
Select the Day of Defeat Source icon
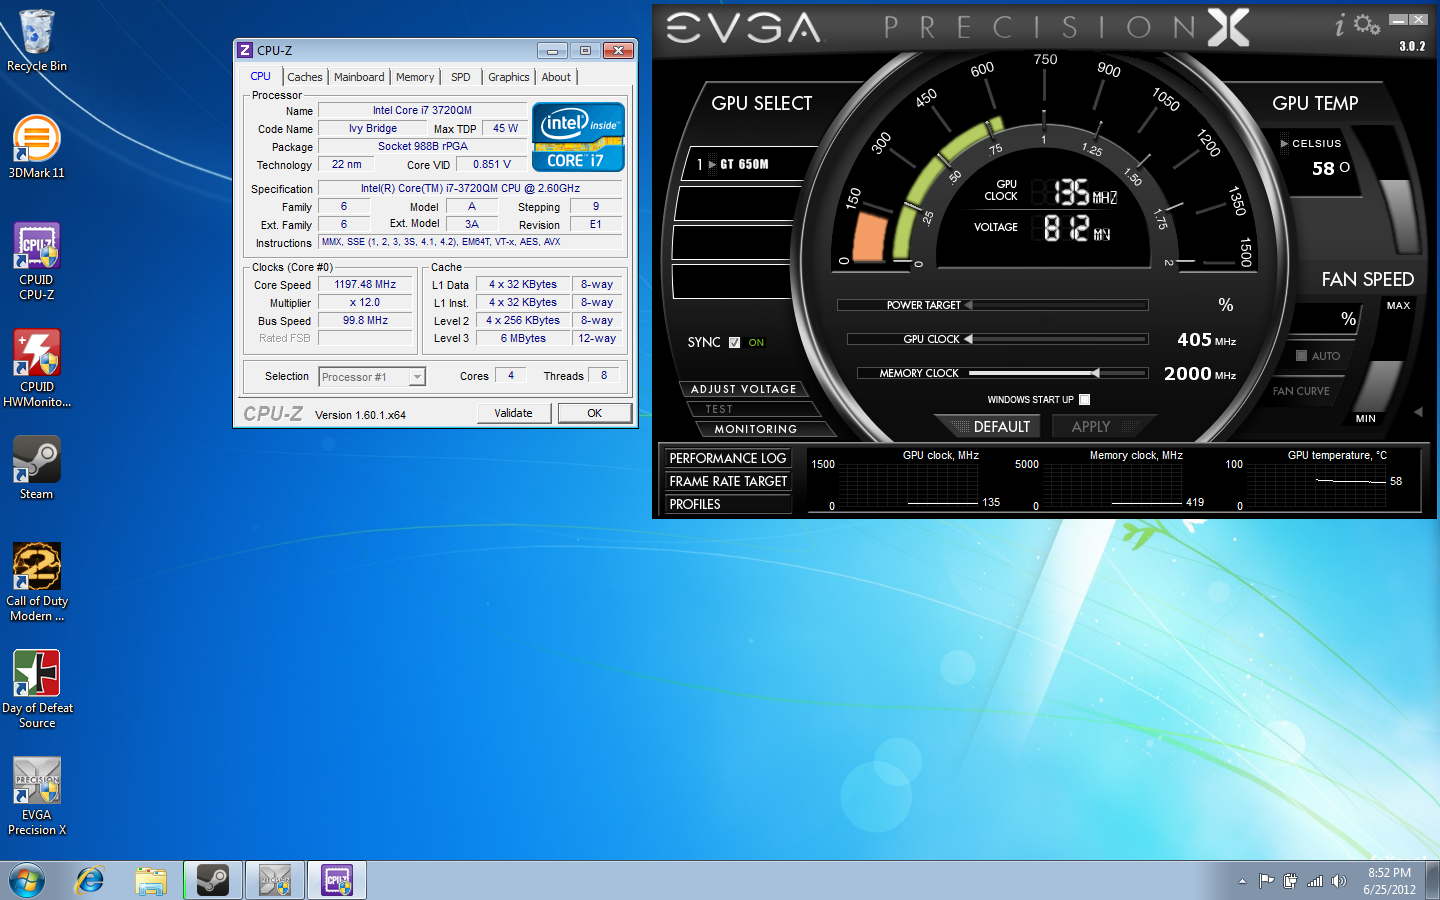pyautogui.click(x=37, y=689)
